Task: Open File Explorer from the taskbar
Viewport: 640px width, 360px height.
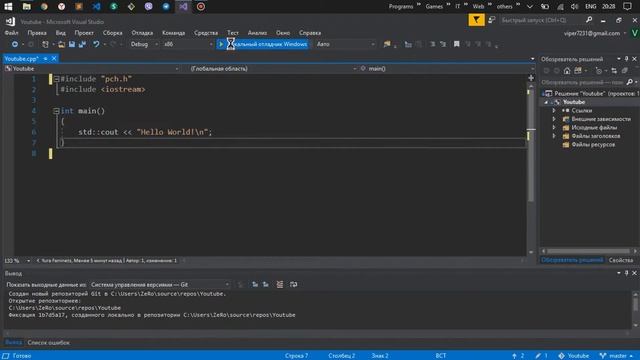Action: click(x=27, y=7)
